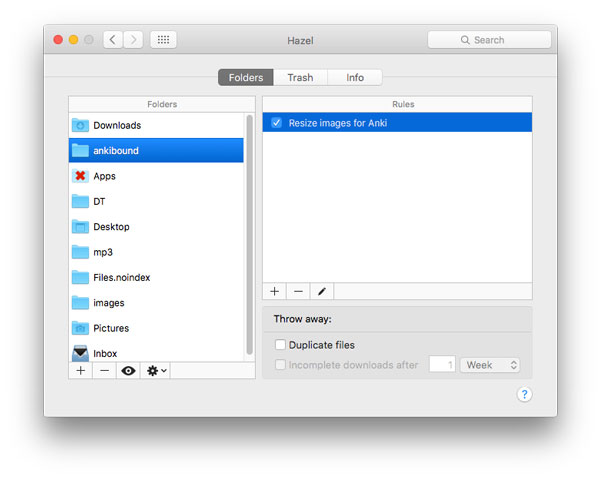Switch to the Folders tab
600x478 pixels.
click(246, 78)
